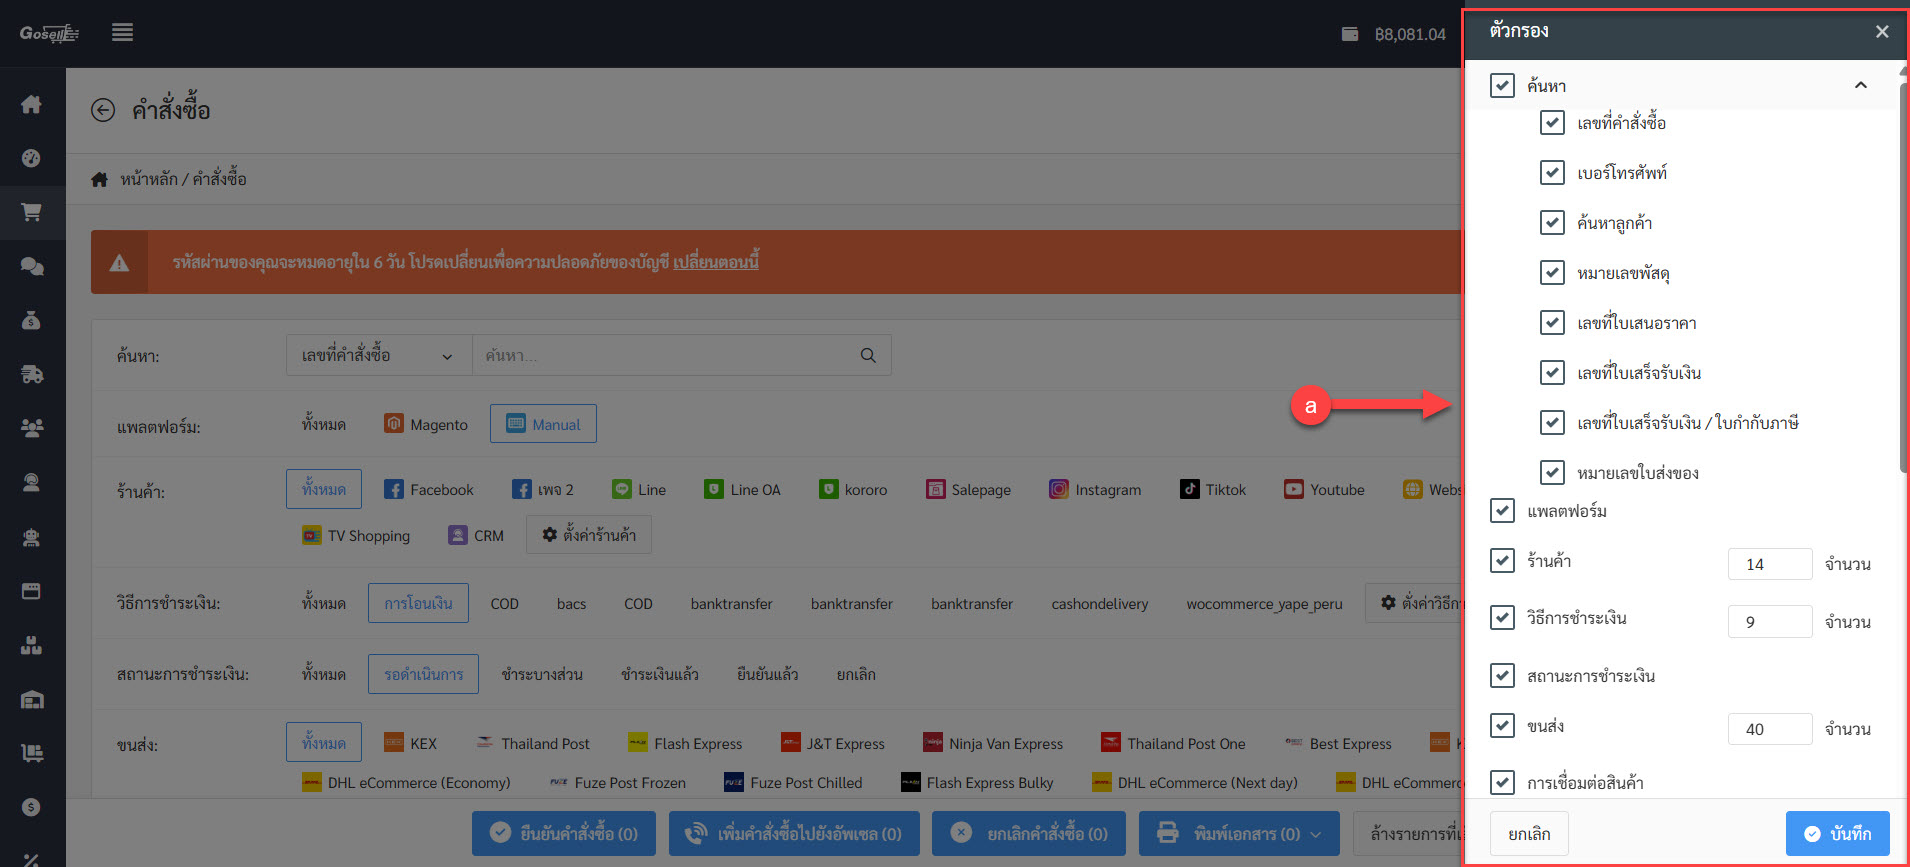The image size is (1910, 867).
Task: Uncheck the เบอร์โทรศัพท์ checkbox
Action: 1552,173
